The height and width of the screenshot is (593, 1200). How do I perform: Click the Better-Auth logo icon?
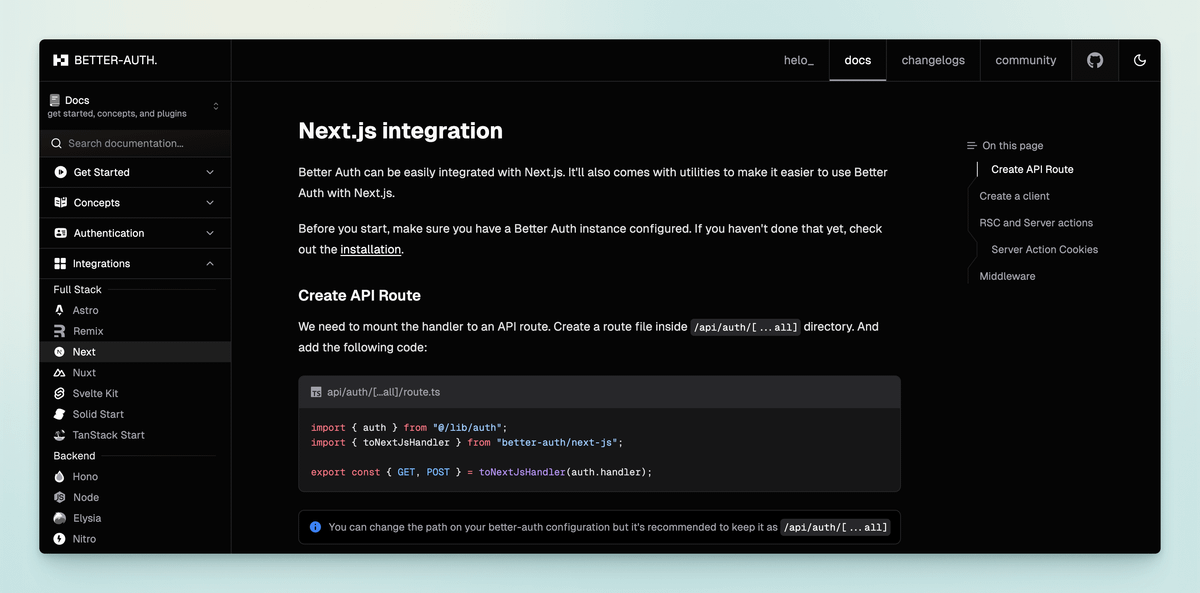61,60
